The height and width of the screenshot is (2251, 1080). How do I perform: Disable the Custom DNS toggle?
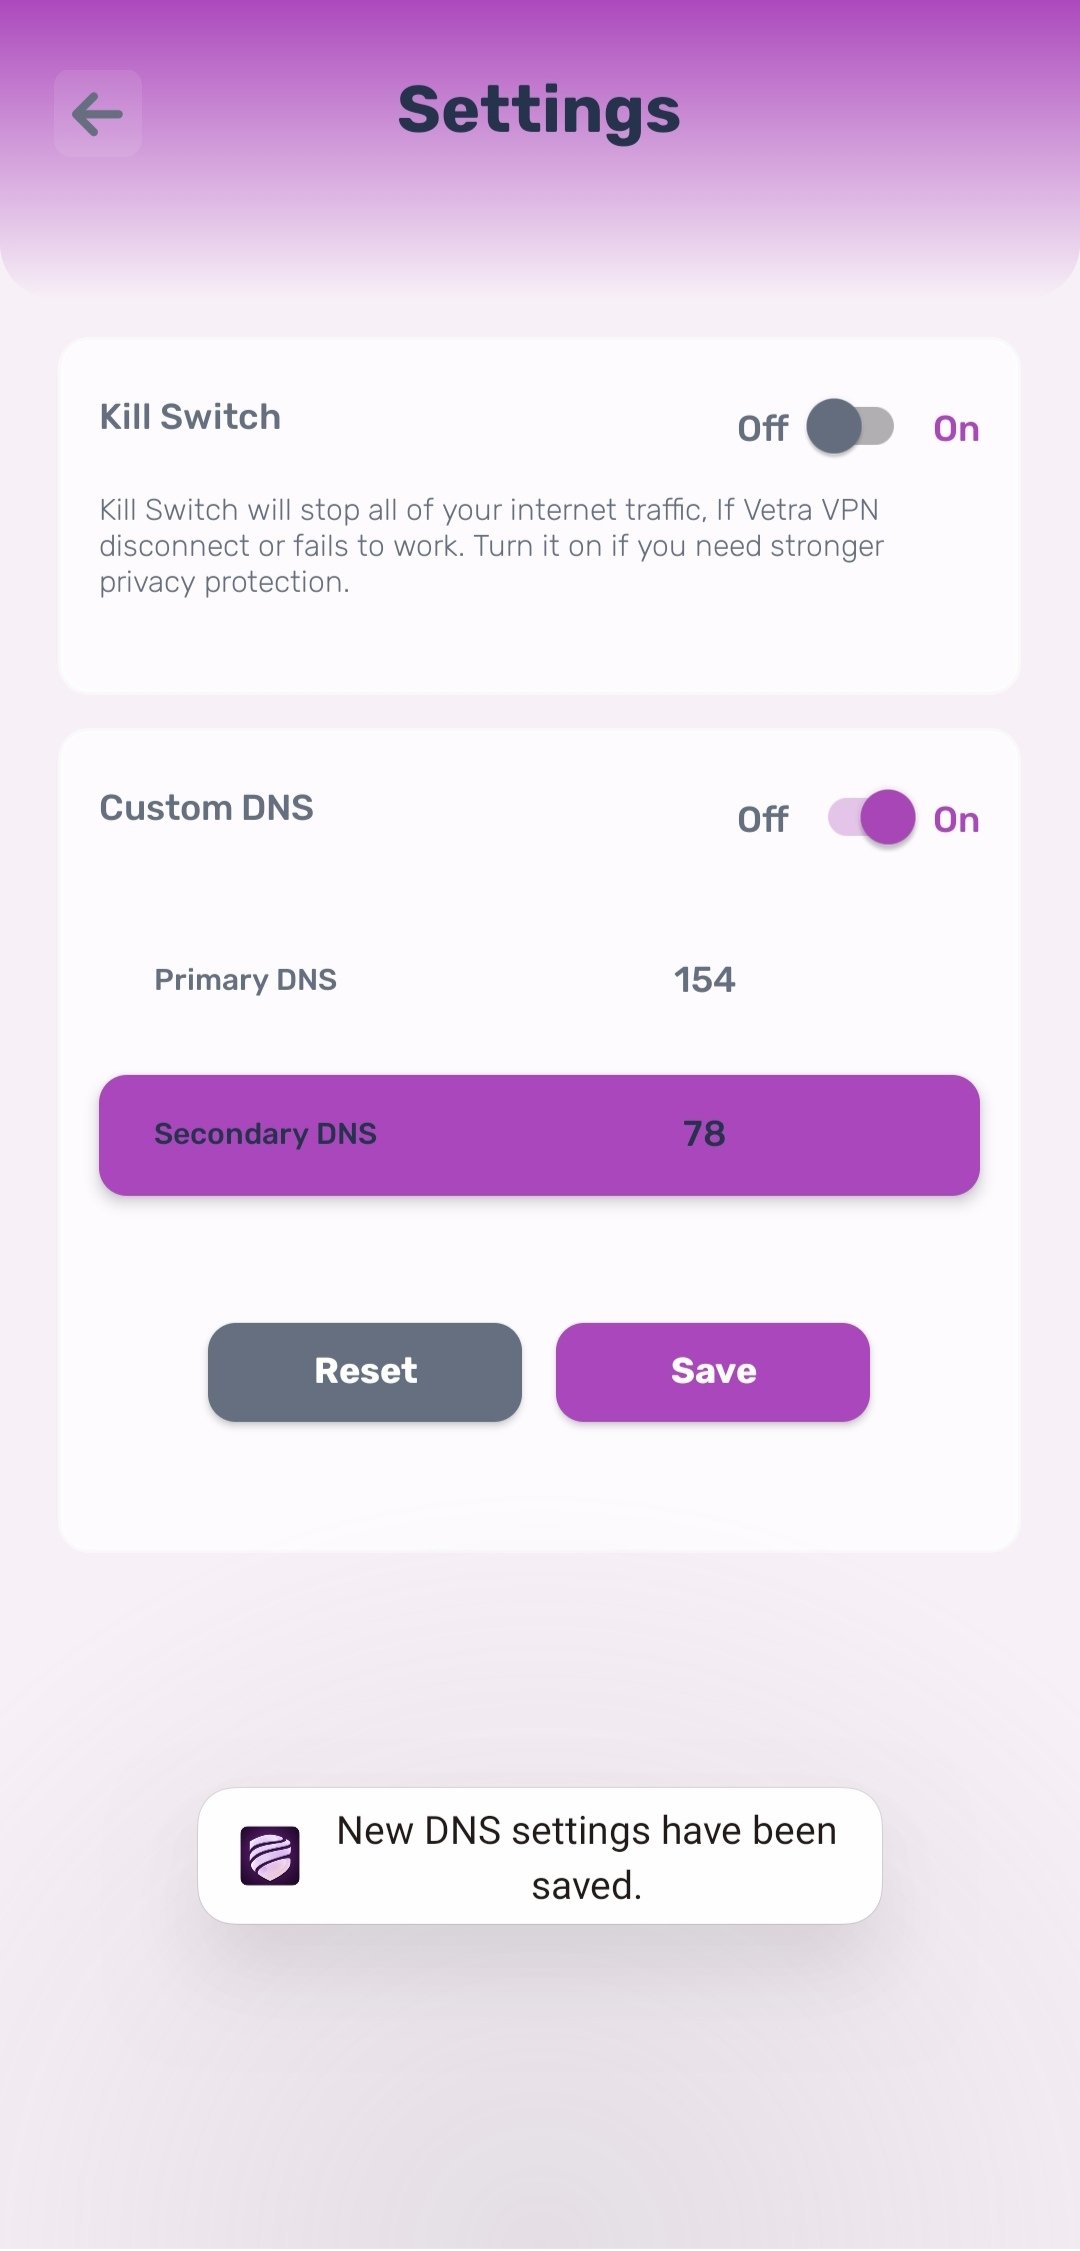point(871,818)
